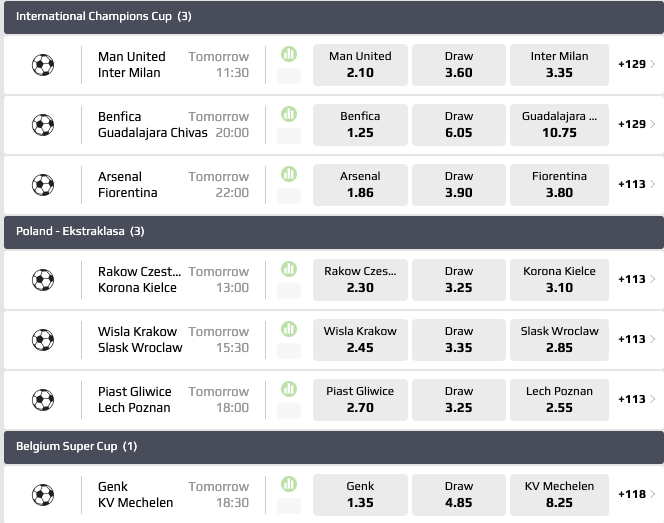Pick Lech Poznan to win at 2.55
The height and width of the screenshot is (523, 664).
(x=559, y=399)
